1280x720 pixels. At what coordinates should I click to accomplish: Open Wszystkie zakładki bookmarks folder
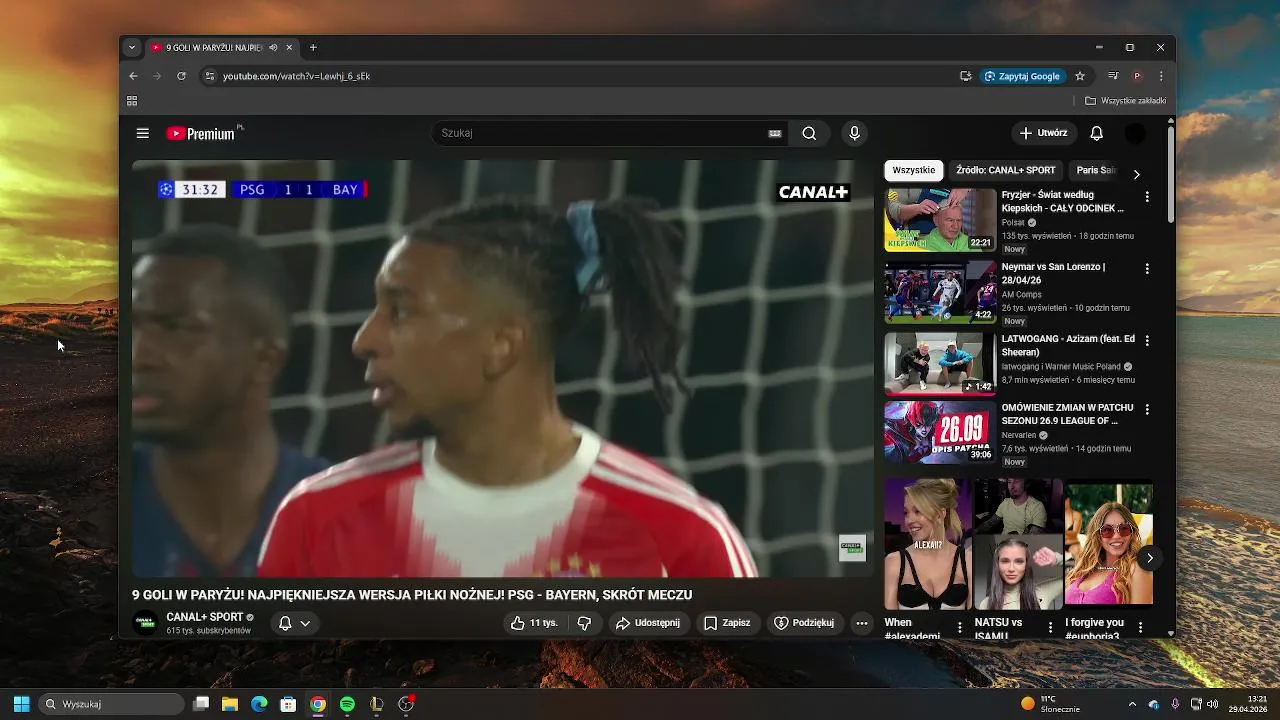1126,101
